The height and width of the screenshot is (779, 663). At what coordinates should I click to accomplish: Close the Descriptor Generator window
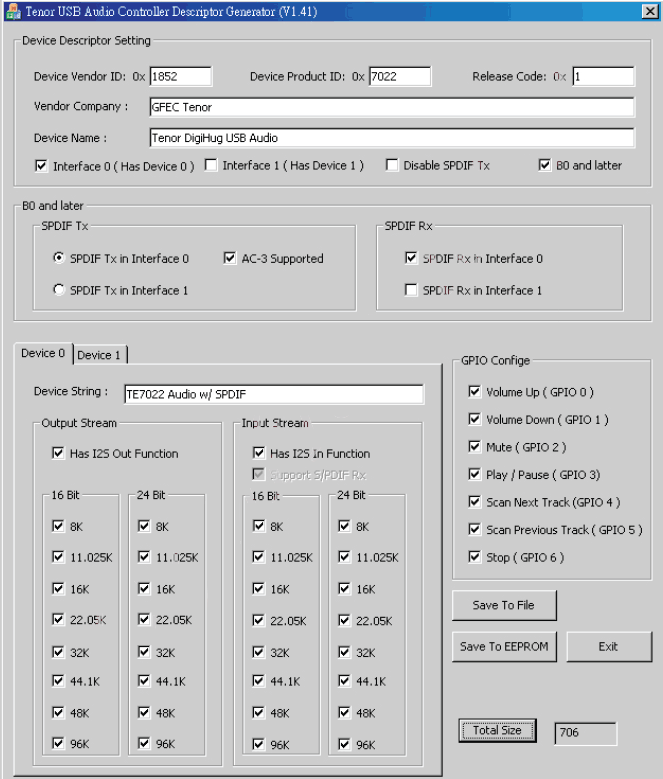[x=650, y=11]
